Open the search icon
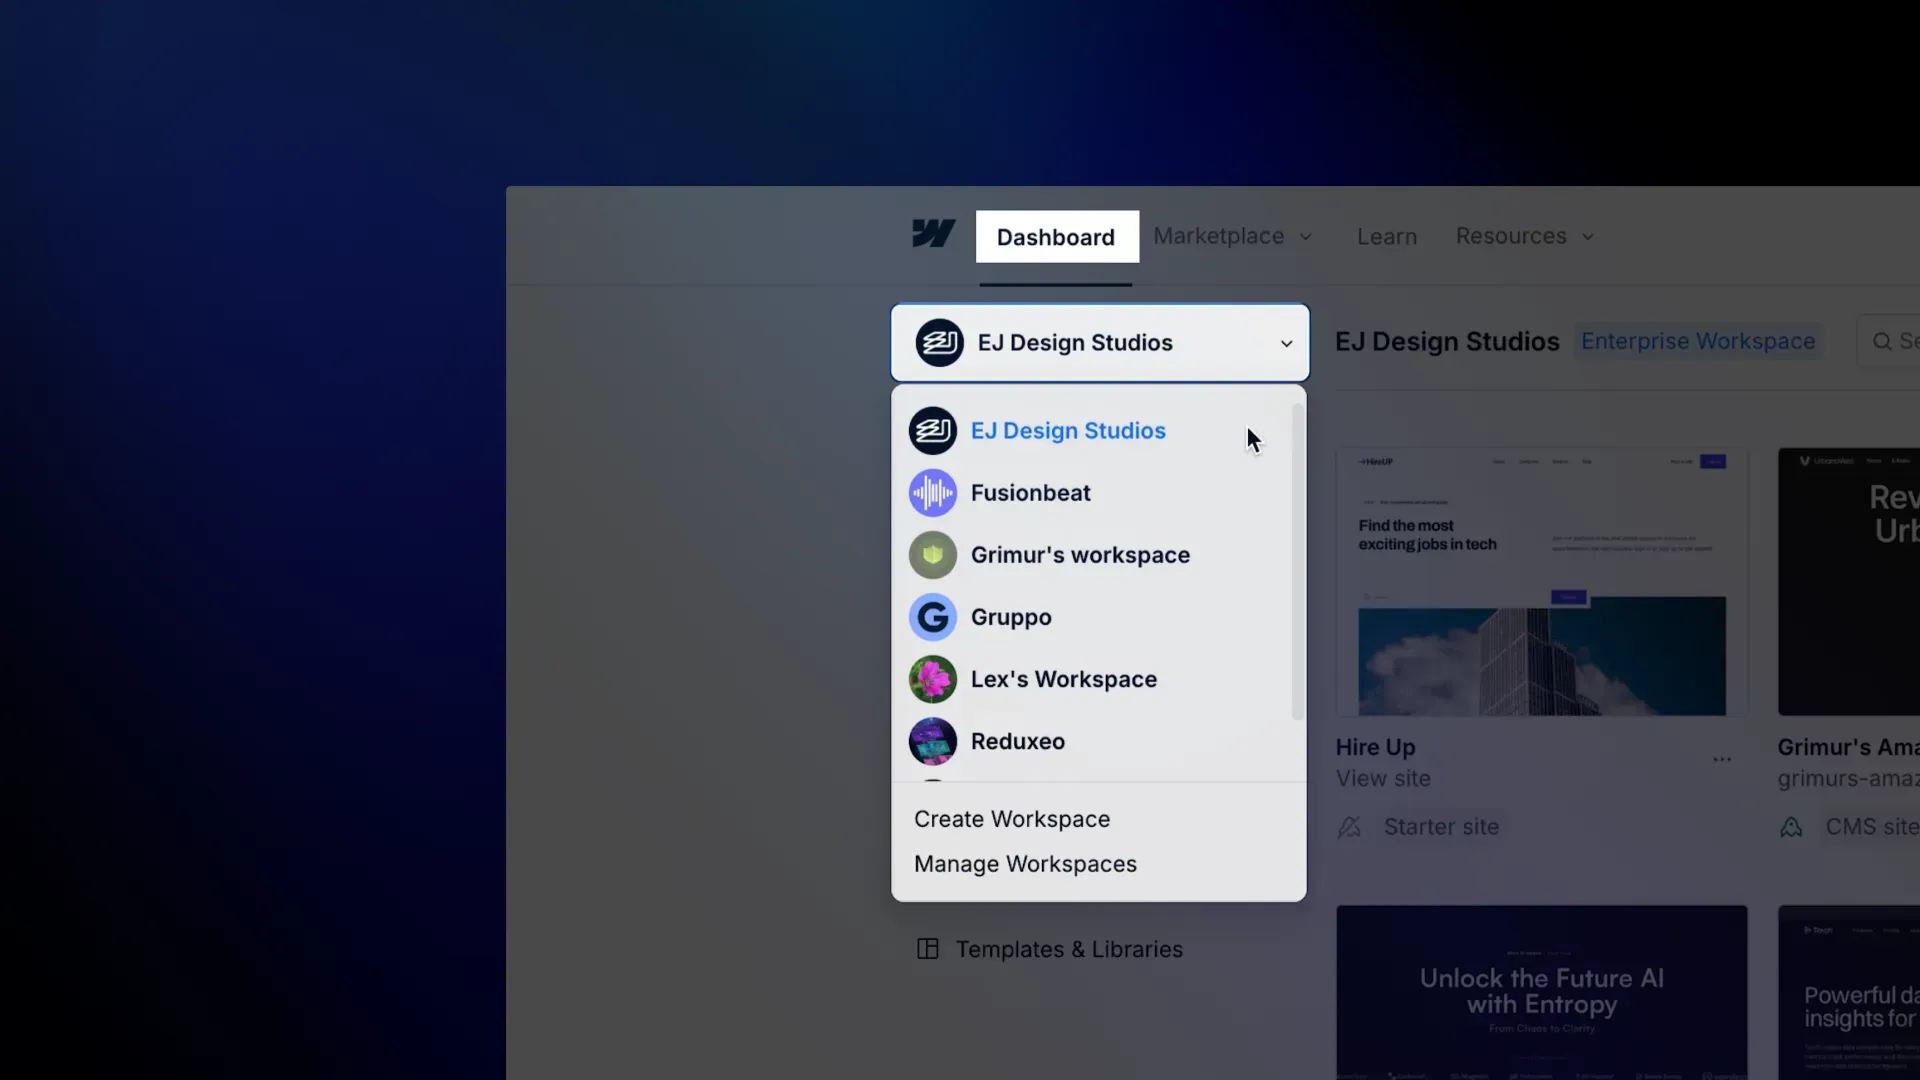Screen dimensions: 1920x1080 [x=1884, y=340]
